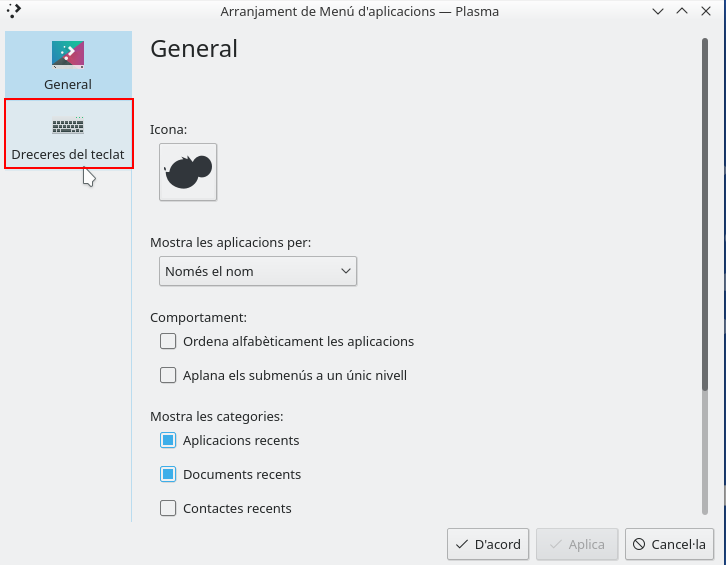Click the Aplica button
726x565 pixels.
577,545
